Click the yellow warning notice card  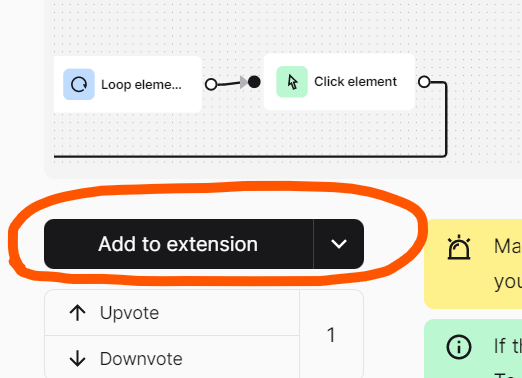pos(473,264)
